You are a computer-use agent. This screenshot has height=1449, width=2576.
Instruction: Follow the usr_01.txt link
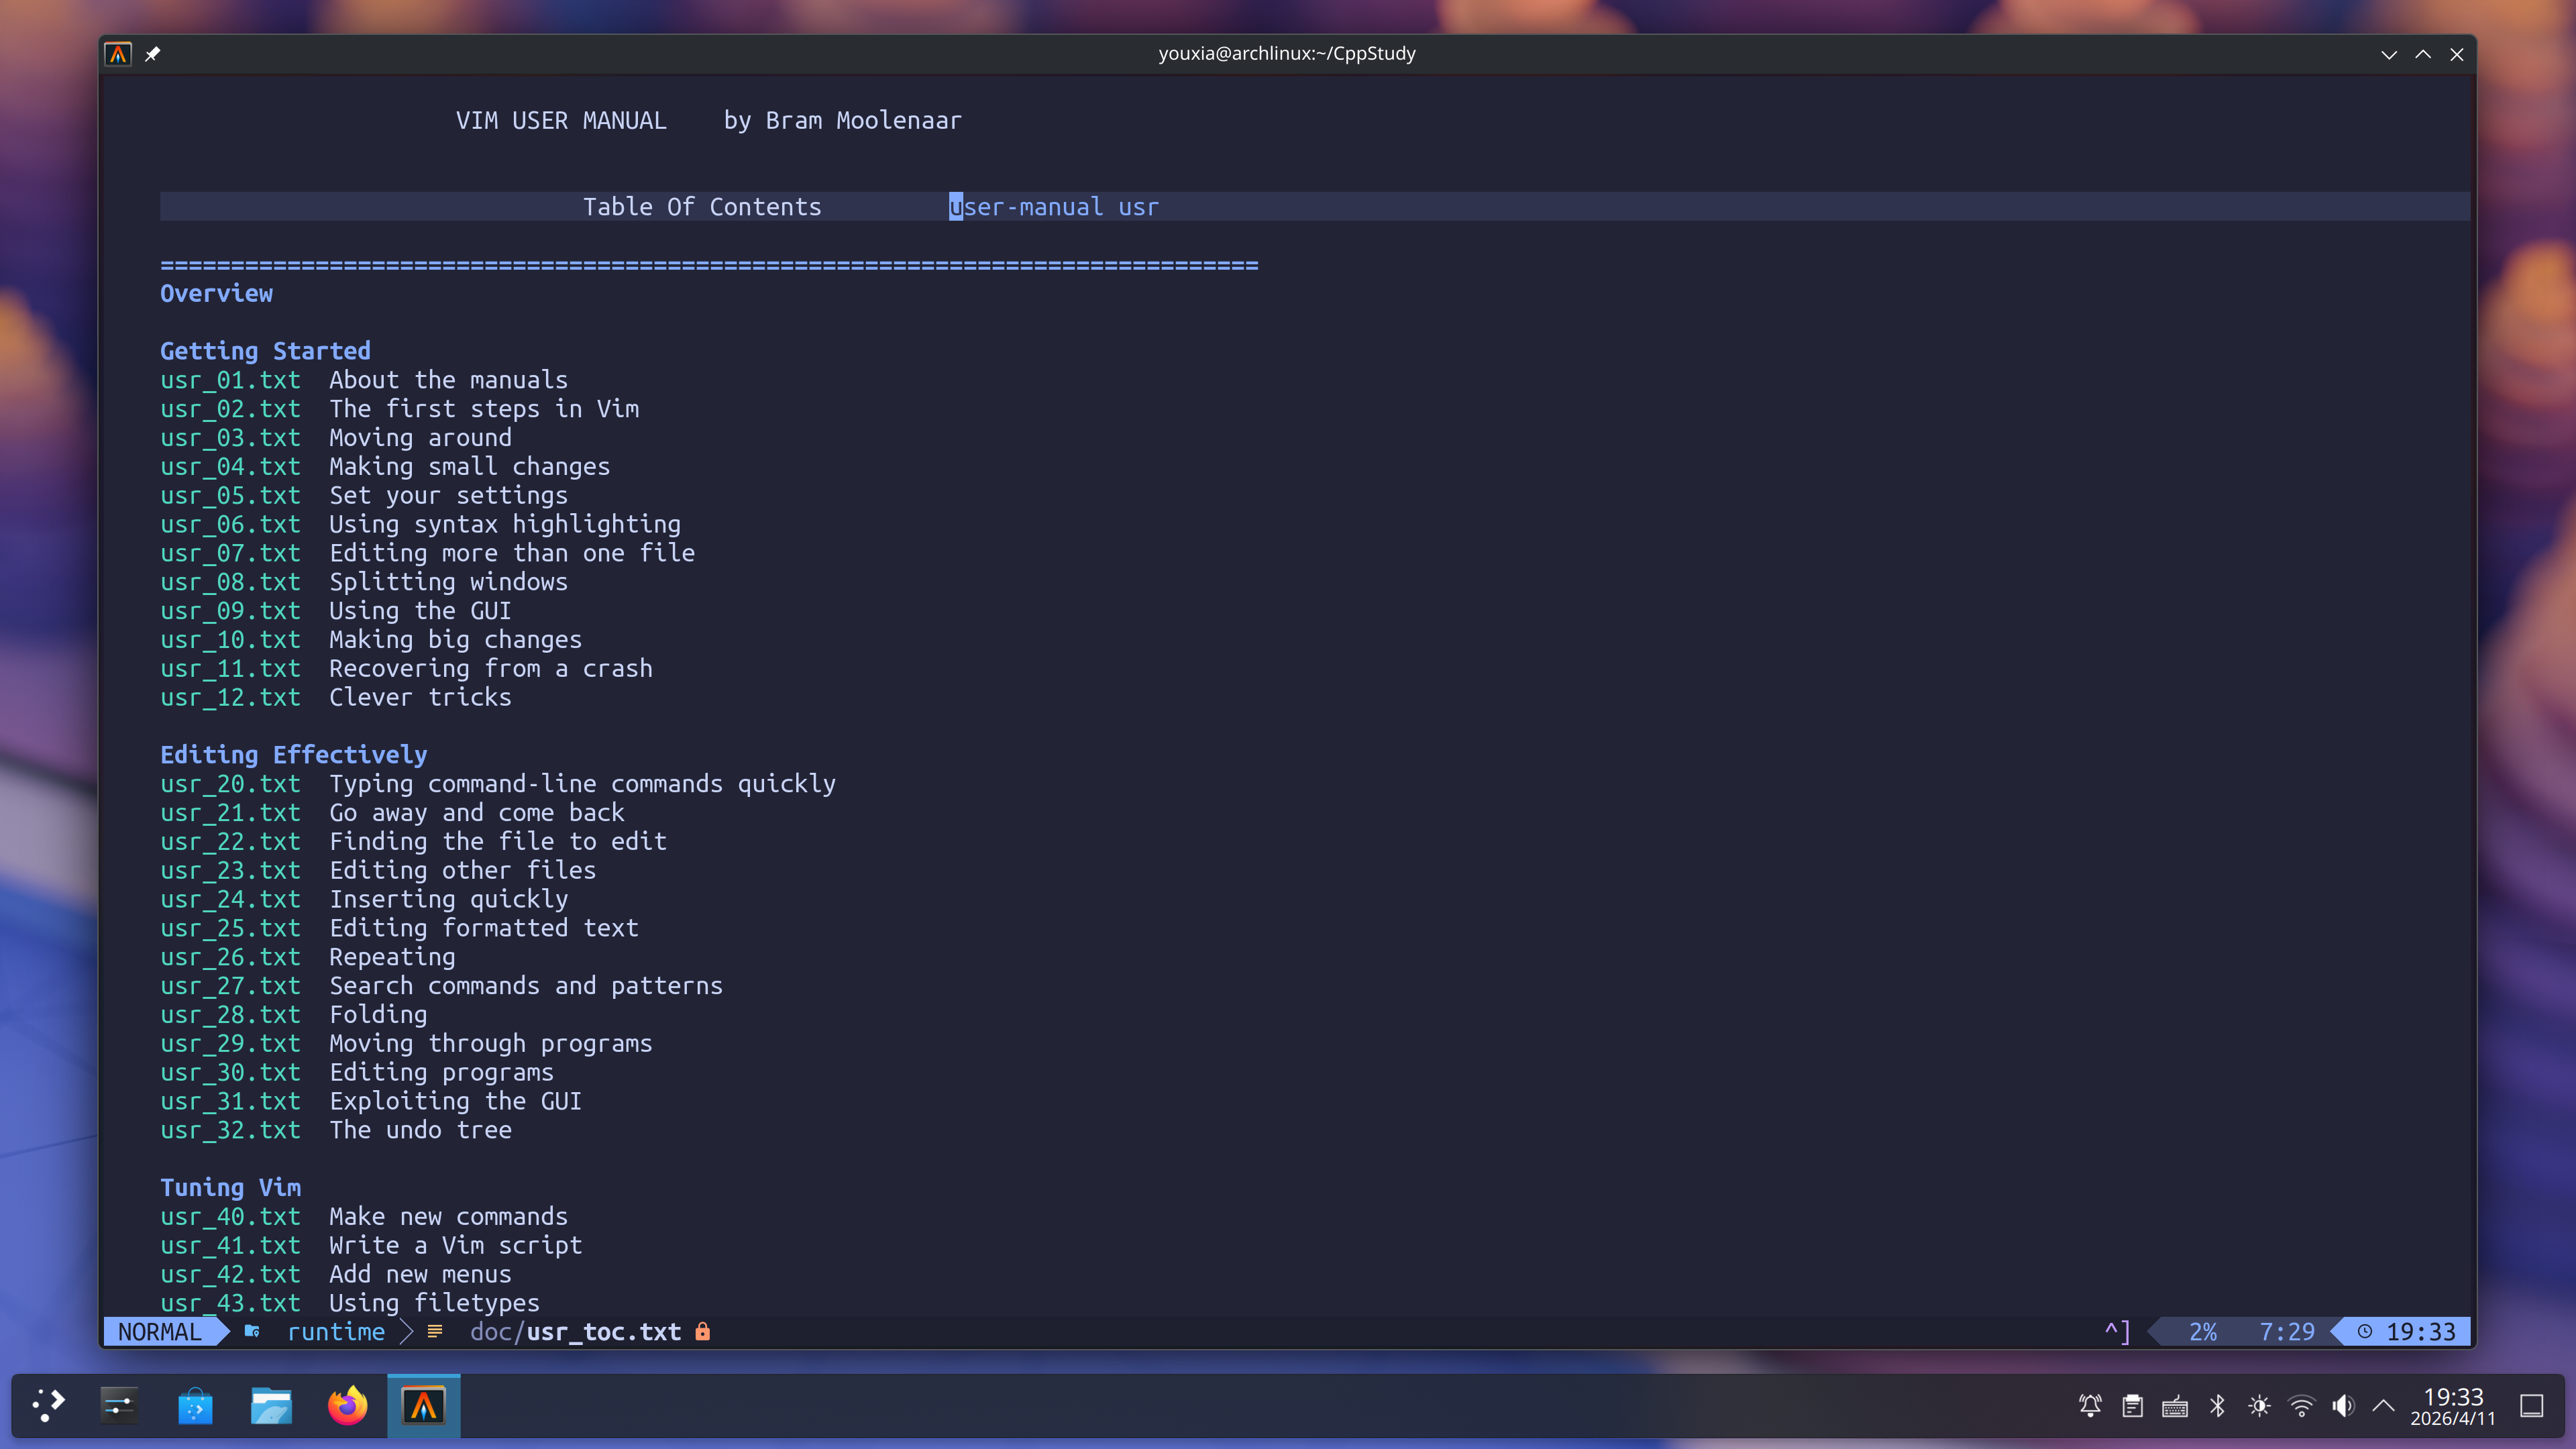tap(230, 380)
